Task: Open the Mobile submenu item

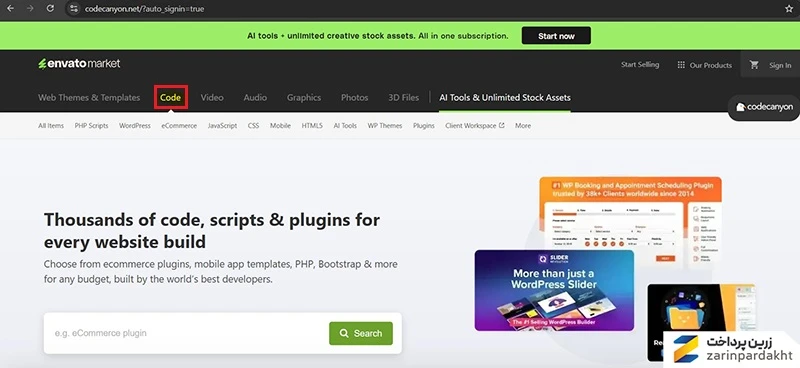Action: [280, 126]
